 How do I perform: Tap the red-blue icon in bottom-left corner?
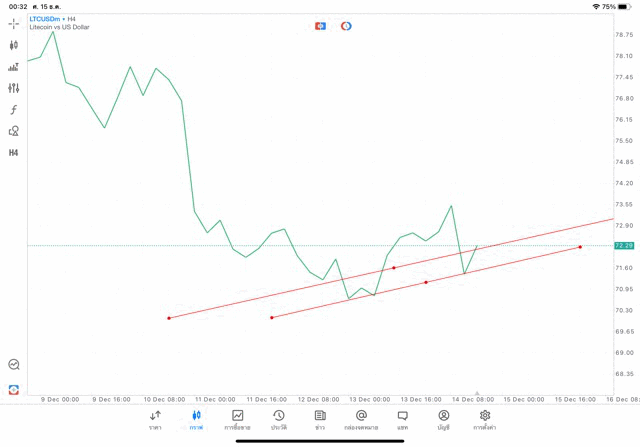pyautogui.click(x=14, y=389)
